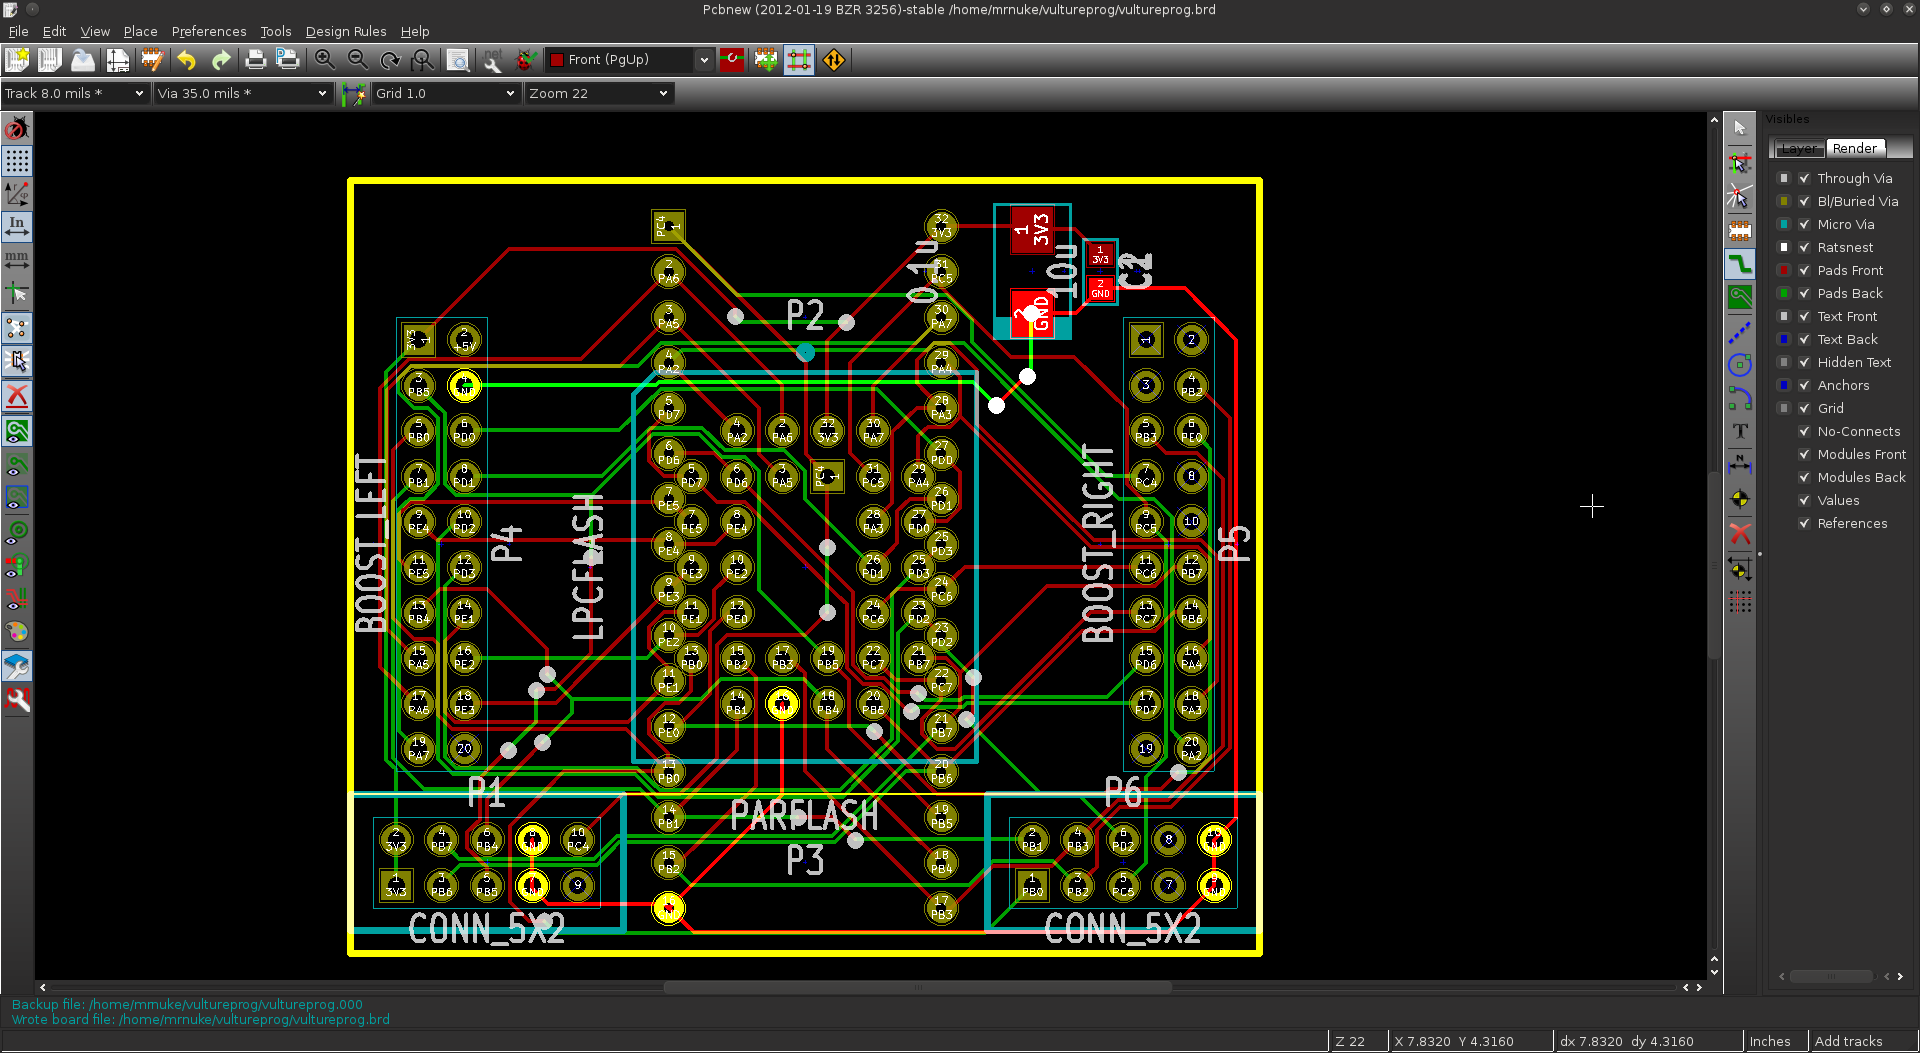Image resolution: width=1920 pixels, height=1053 pixels.
Task: Click Pads Front red color swatch
Action: [1784, 270]
